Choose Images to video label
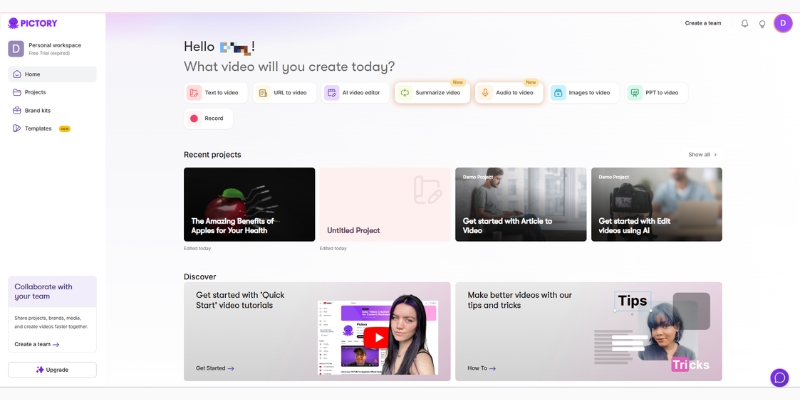Image resolution: width=800 pixels, height=400 pixels. pyautogui.click(x=589, y=93)
